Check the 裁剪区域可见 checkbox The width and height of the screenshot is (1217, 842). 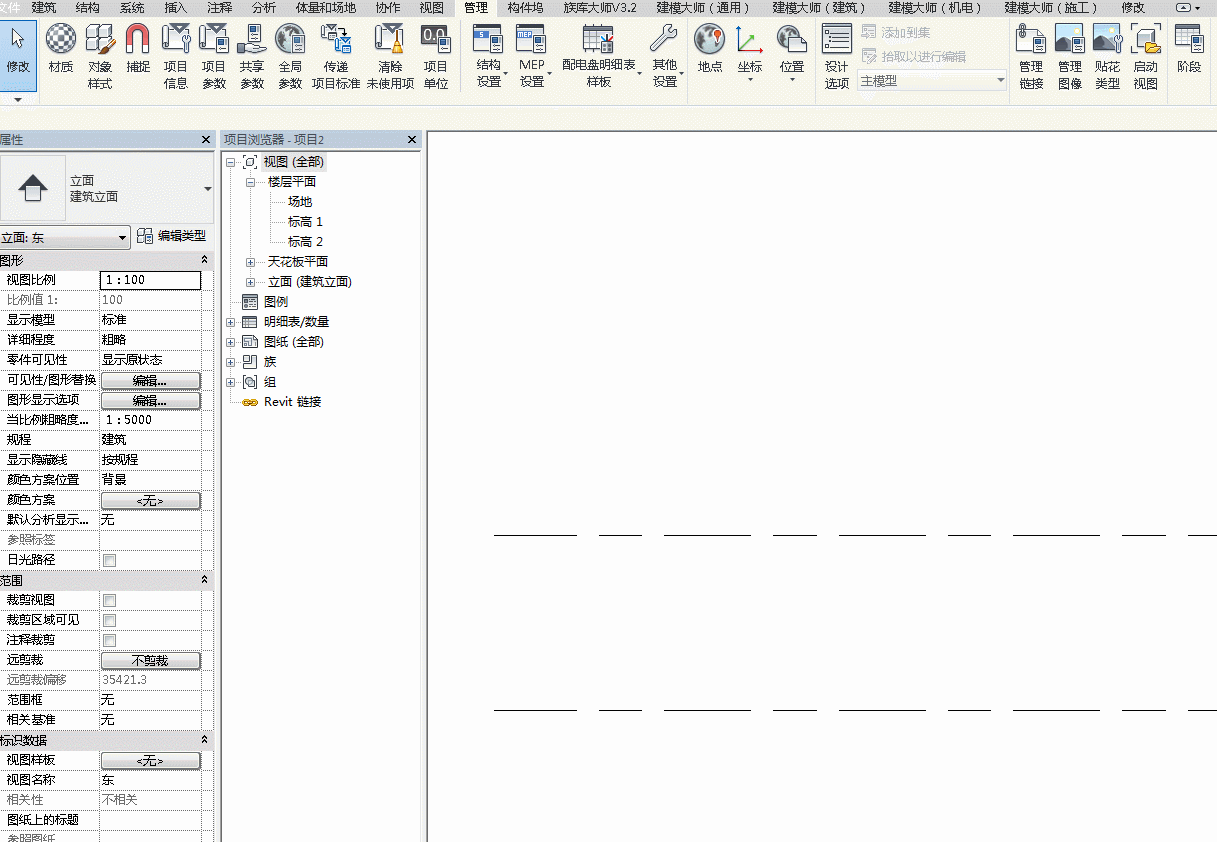click(109, 621)
